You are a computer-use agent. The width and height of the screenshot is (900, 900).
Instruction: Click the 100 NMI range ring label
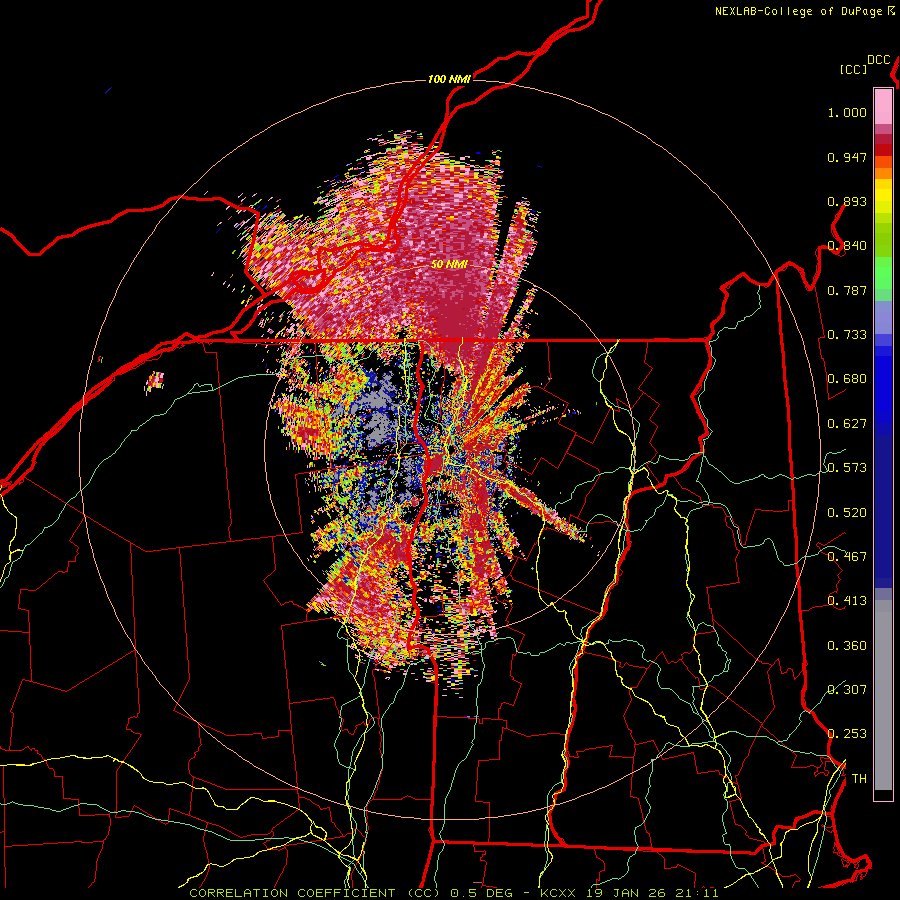(x=449, y=79)
